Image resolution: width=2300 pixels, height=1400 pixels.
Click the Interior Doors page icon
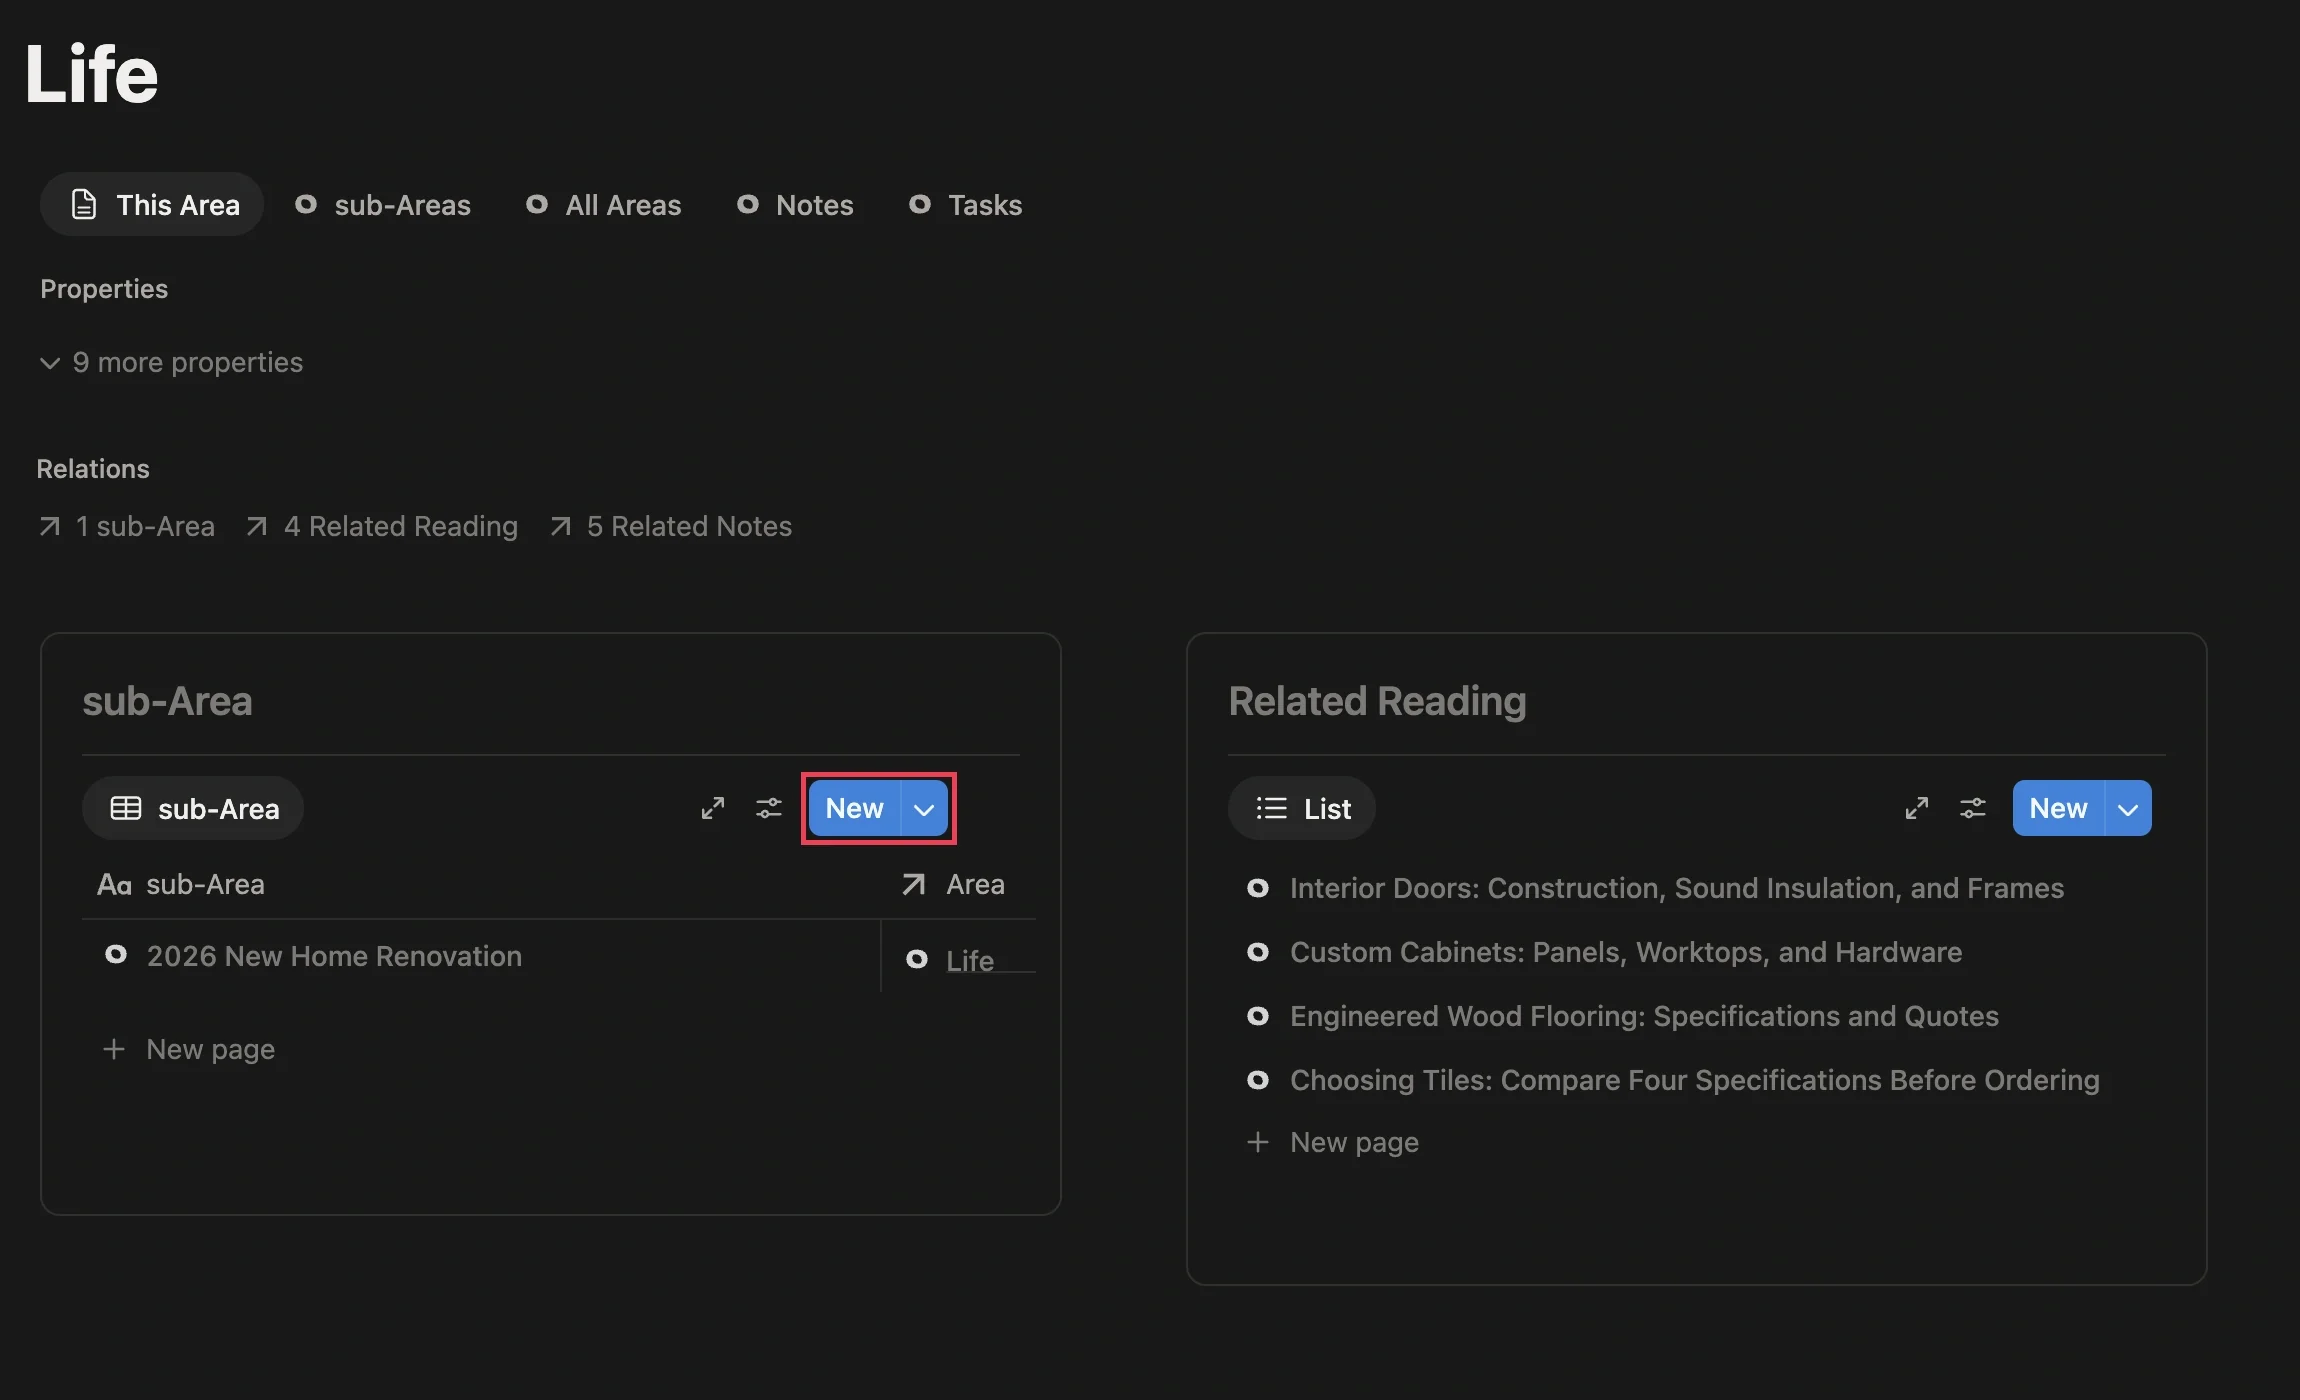[x=1258, y=888]
